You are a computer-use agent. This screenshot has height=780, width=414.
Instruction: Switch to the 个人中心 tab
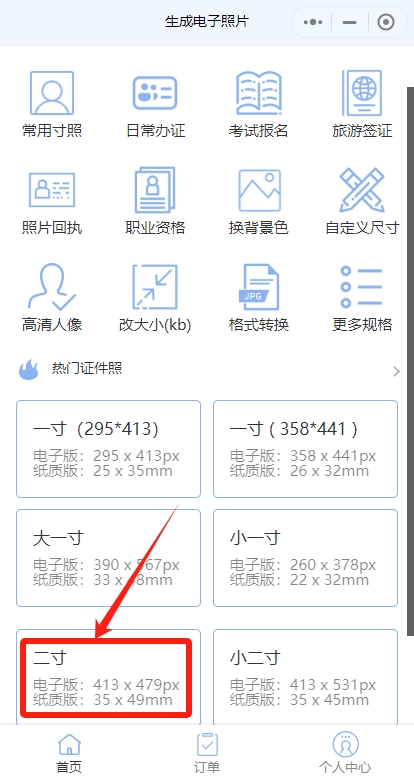pyautogui.click(x=345, y=753)
